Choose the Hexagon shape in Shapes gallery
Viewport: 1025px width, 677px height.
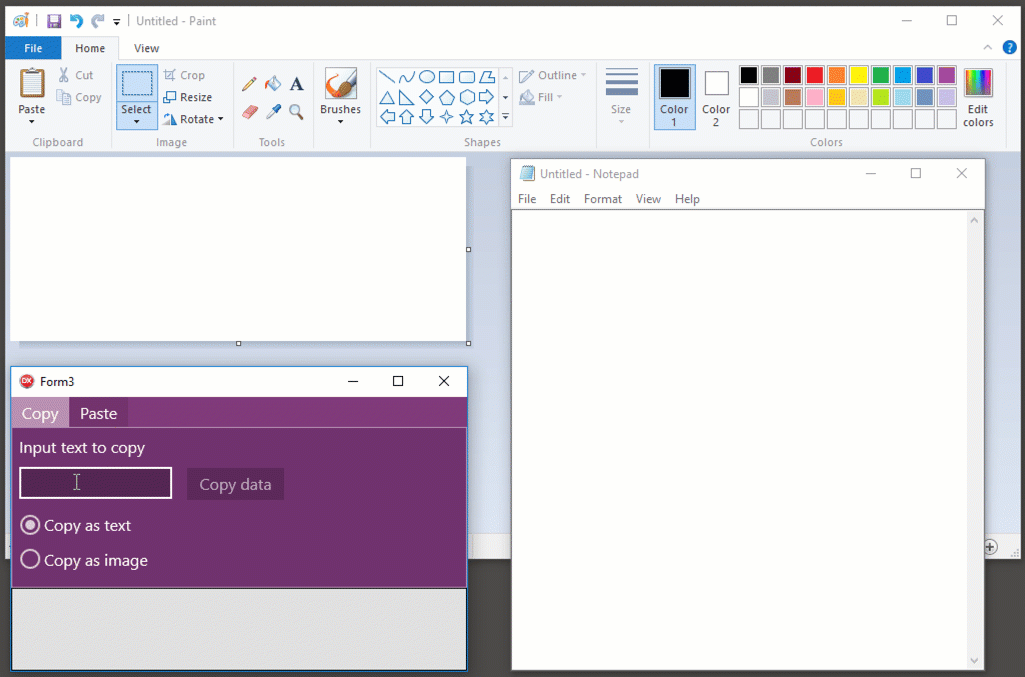[467, 97]
